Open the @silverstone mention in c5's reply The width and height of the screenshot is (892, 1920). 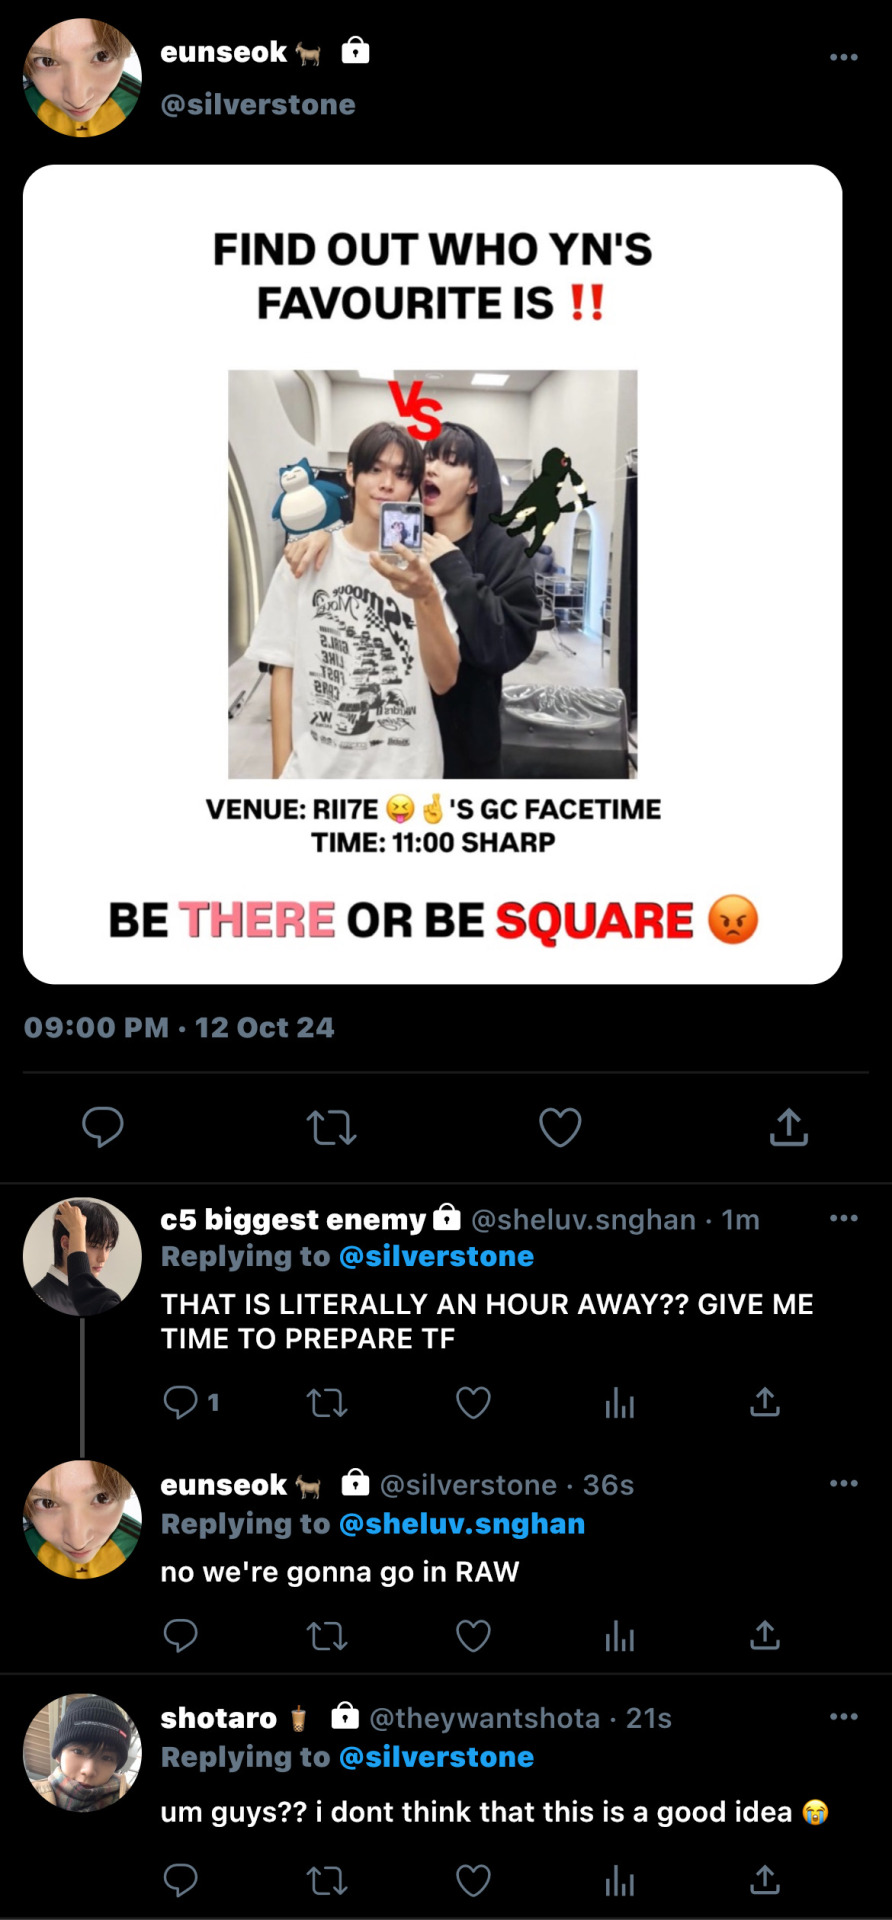click(436, 1257)
